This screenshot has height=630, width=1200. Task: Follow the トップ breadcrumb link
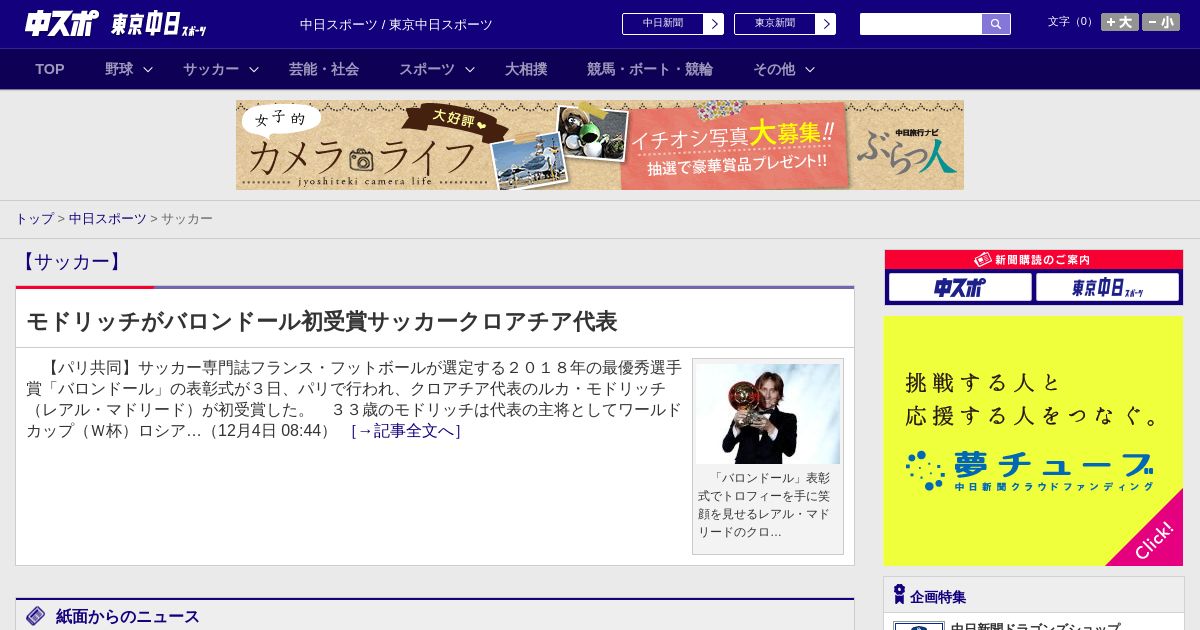pyautogui.click(x=34, y=218)
